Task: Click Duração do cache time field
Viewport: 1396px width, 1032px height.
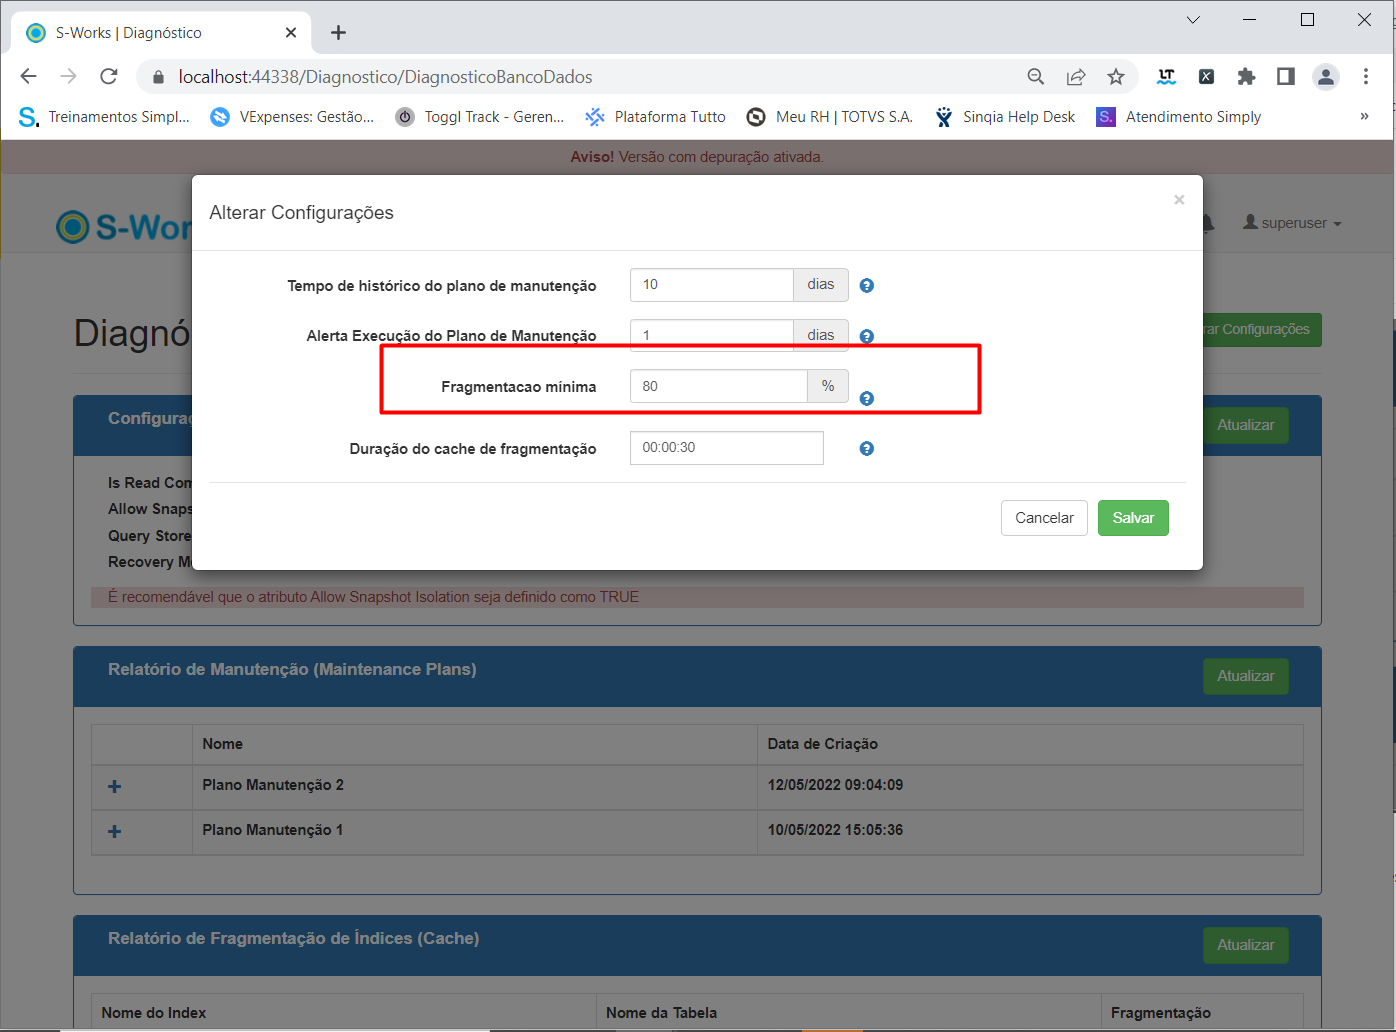Action: (726, 448)
